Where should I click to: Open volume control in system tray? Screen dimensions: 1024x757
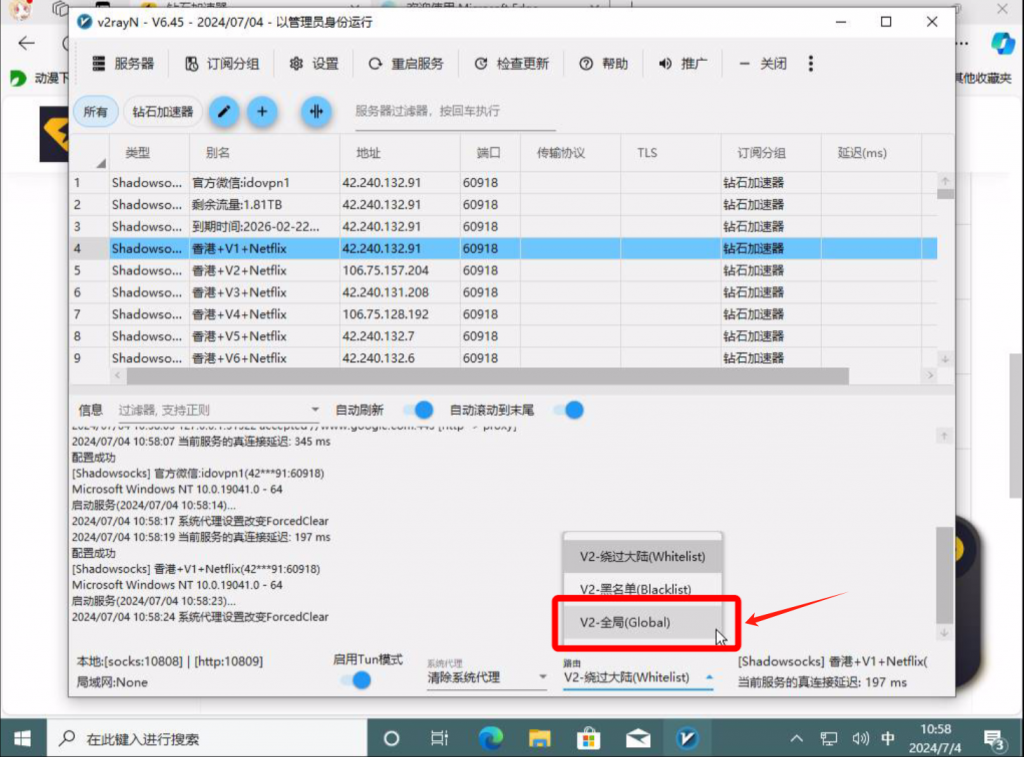[860, 739]
